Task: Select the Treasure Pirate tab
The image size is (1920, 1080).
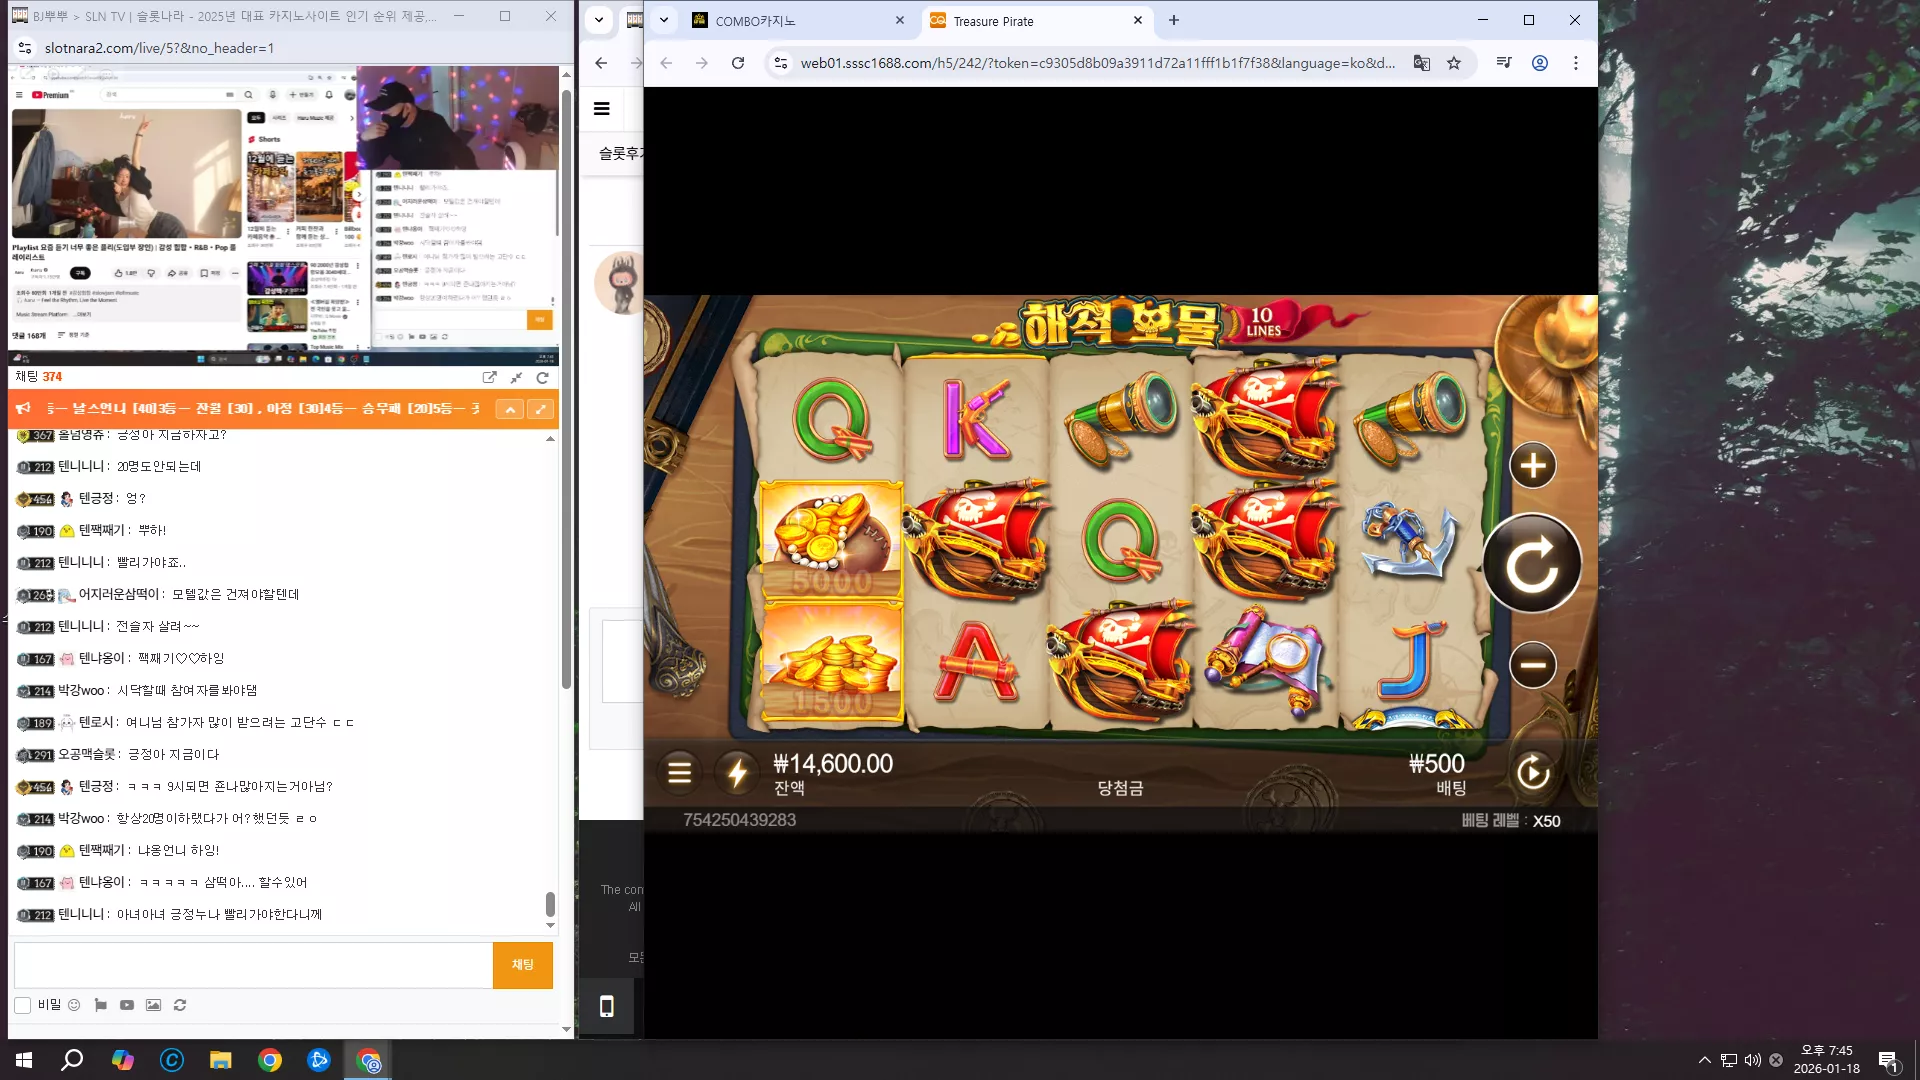Action: pos(1036,21)
